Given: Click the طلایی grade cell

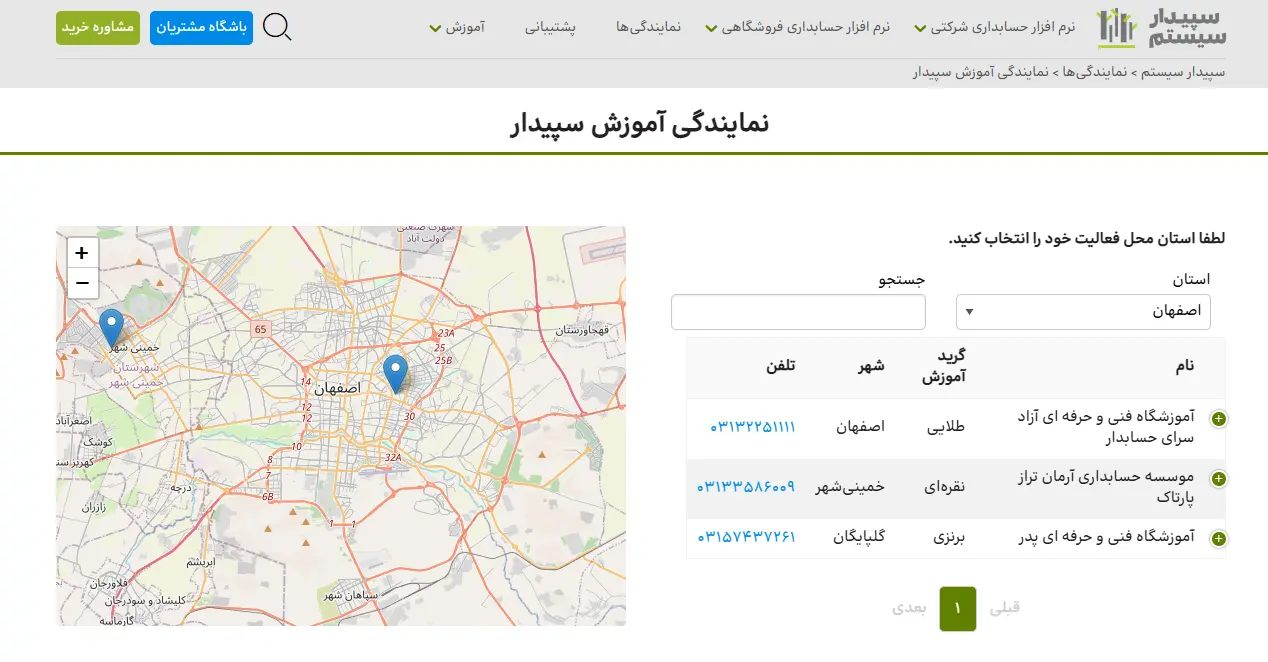Looking at the screenshot, I should pos(947,427).
